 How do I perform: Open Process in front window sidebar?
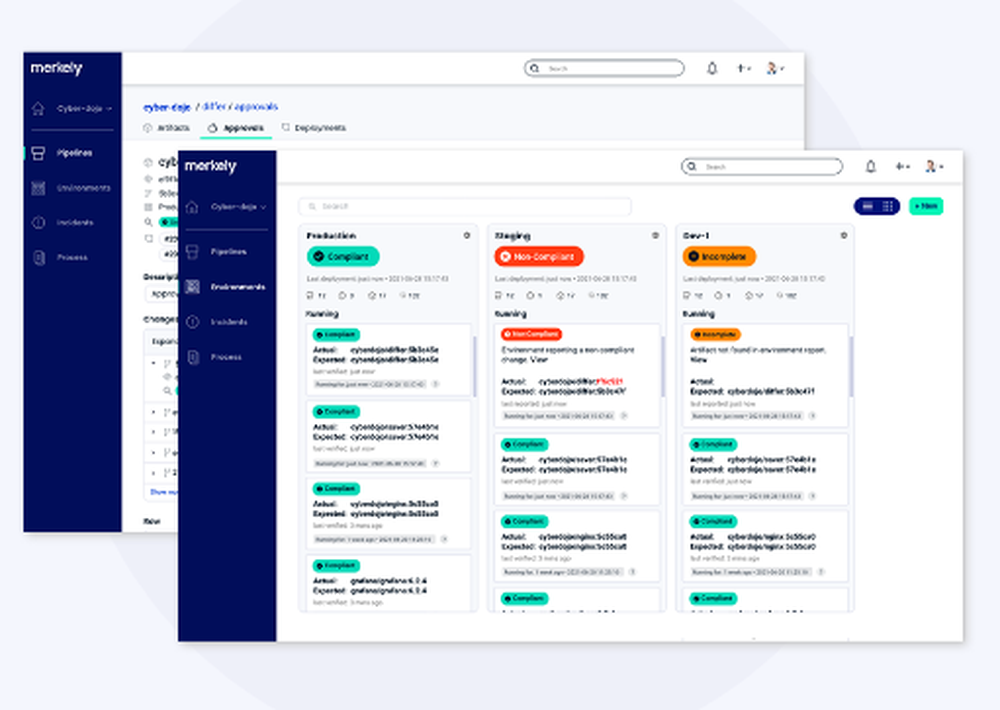[x=228, y=357]
